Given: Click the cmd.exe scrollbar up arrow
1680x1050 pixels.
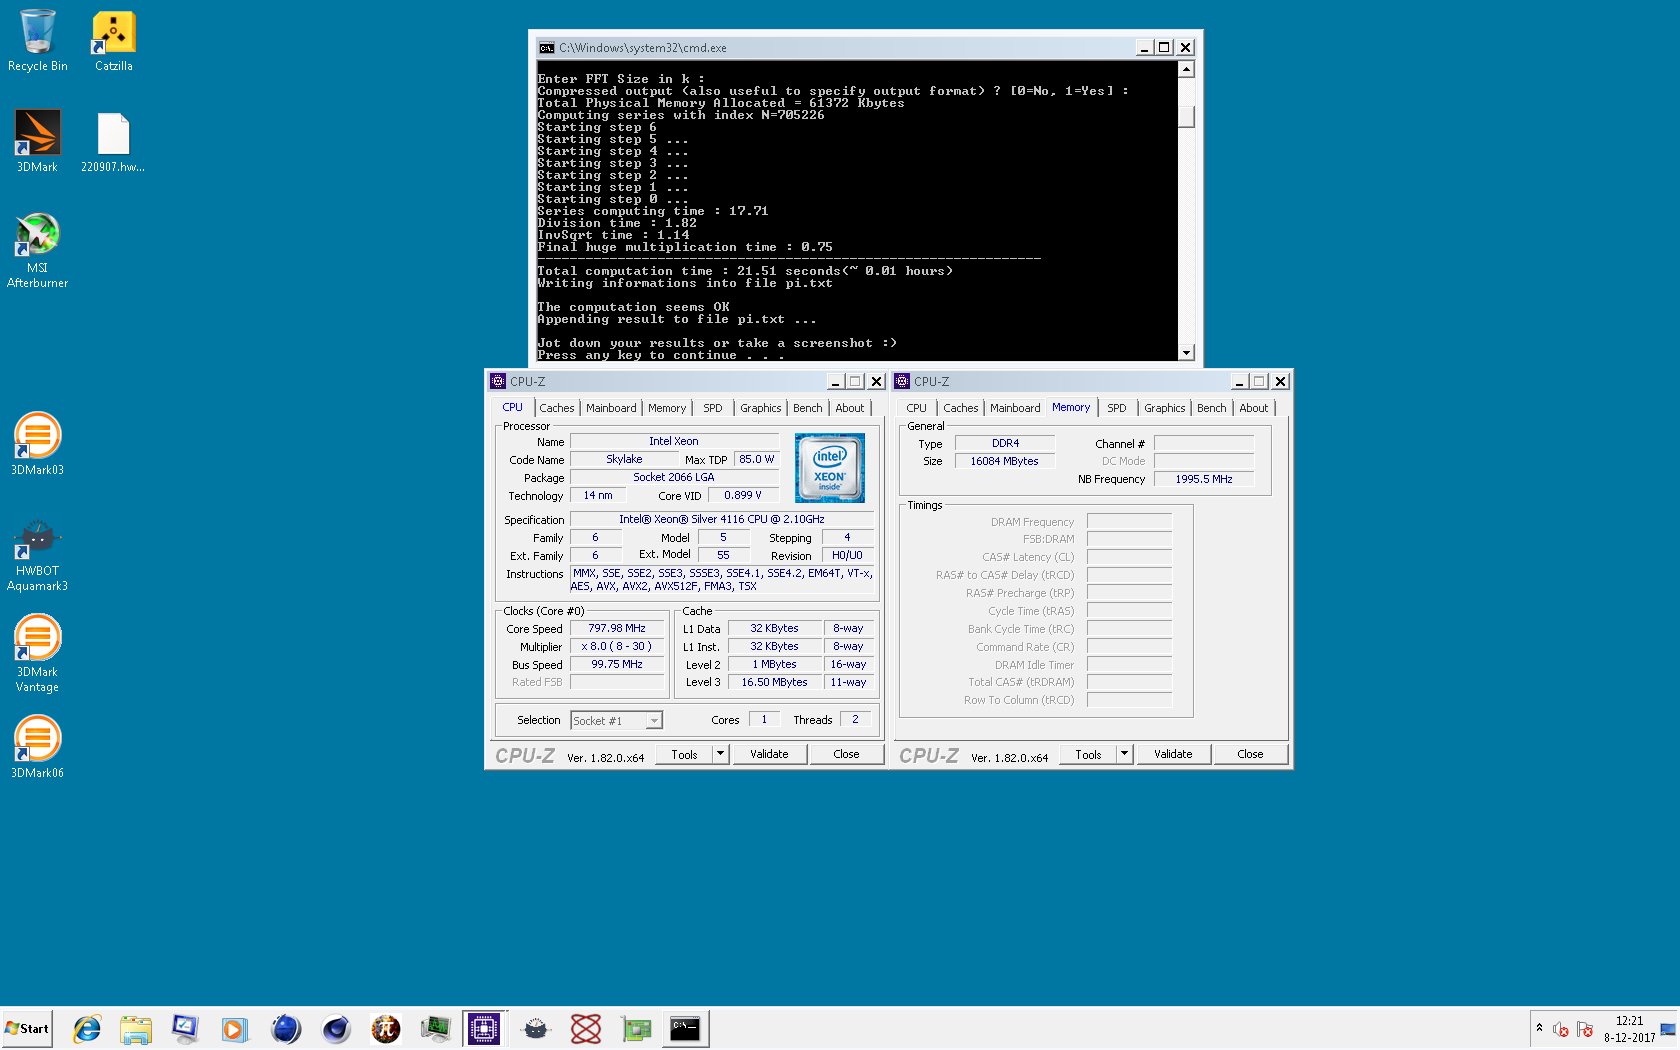Looking at the screenshot, I should [1186, 69].
